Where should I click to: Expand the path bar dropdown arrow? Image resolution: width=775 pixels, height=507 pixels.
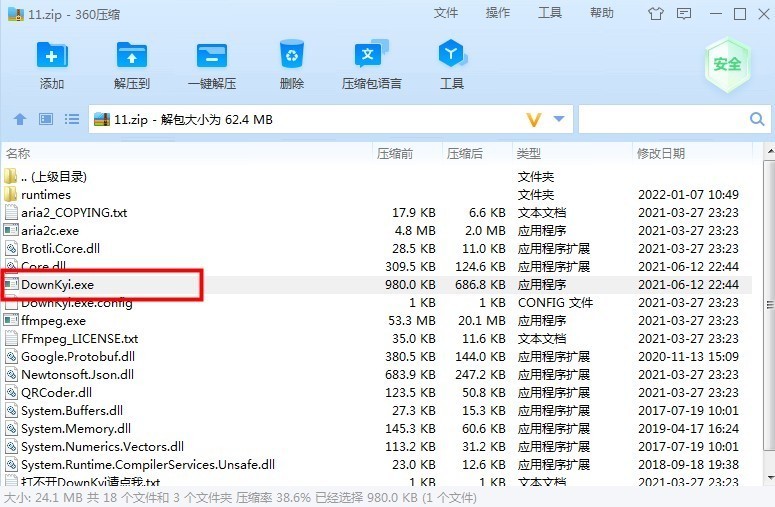pos(559,119)
